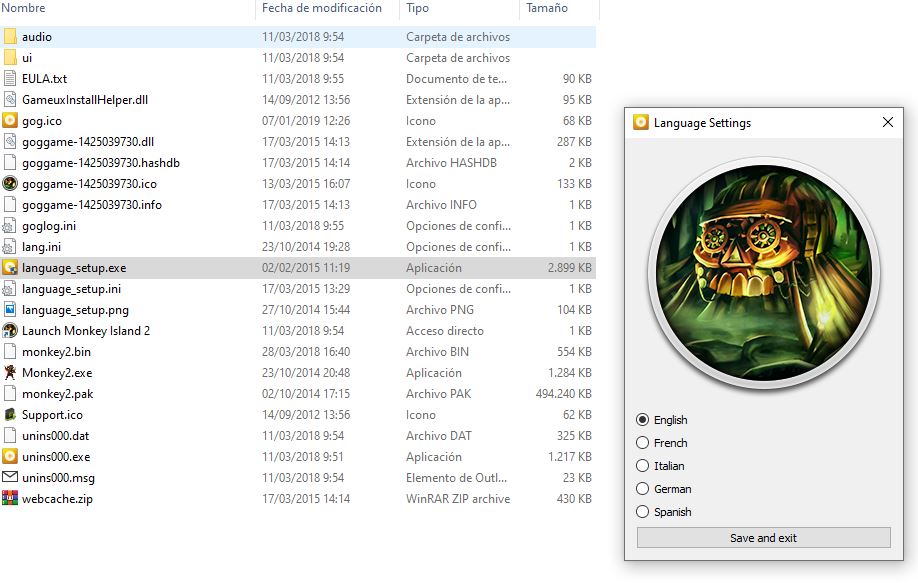Click the language_setup.ini file icon
This screenshot has width=918, height=583.
tap(10, 289)
